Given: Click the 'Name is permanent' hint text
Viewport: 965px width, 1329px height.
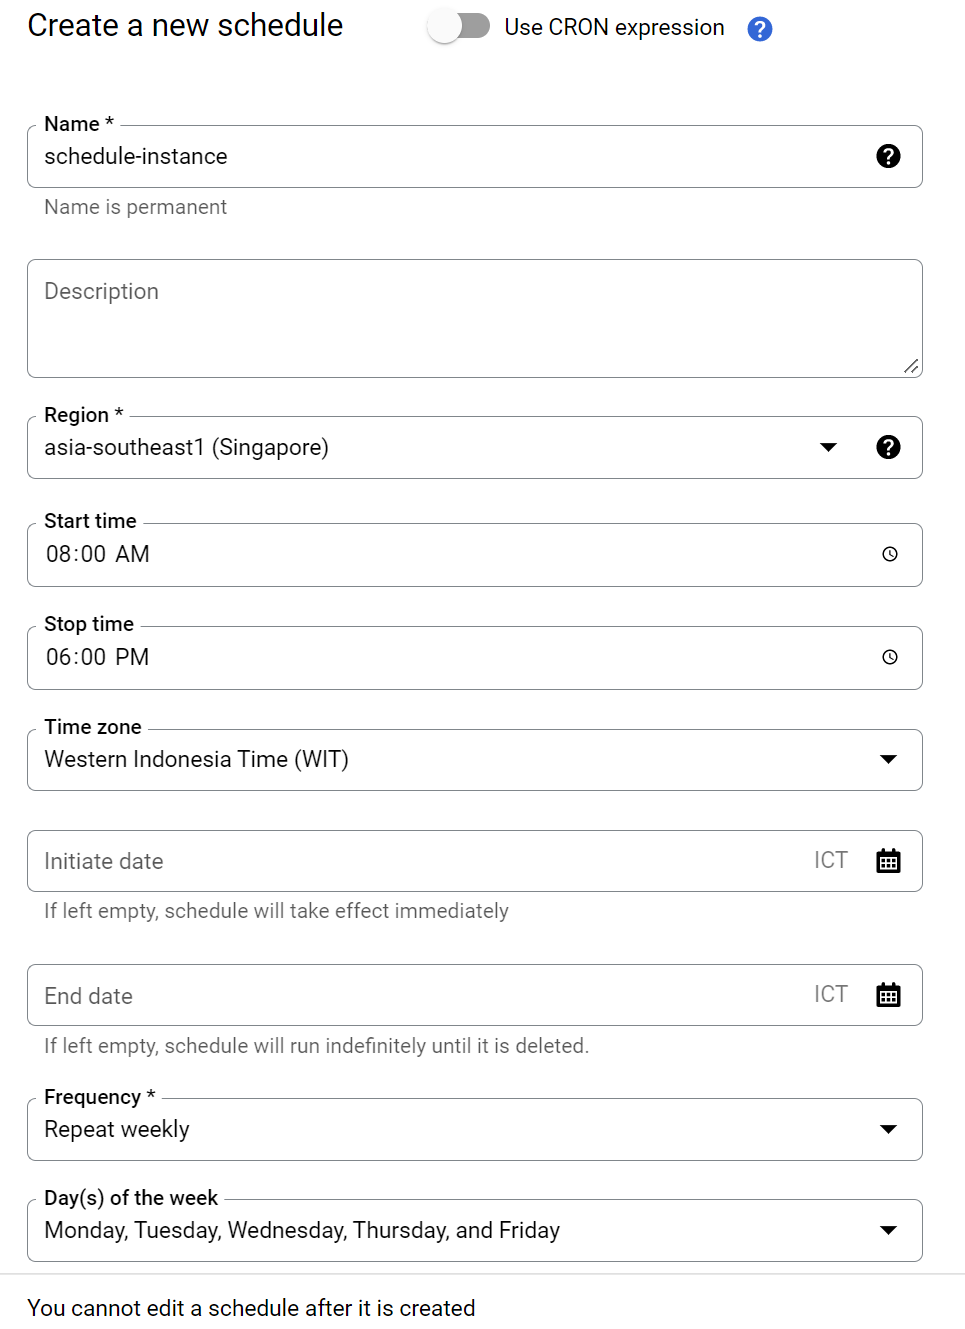Looking at the screenshot, I should [x=135, y=207].
